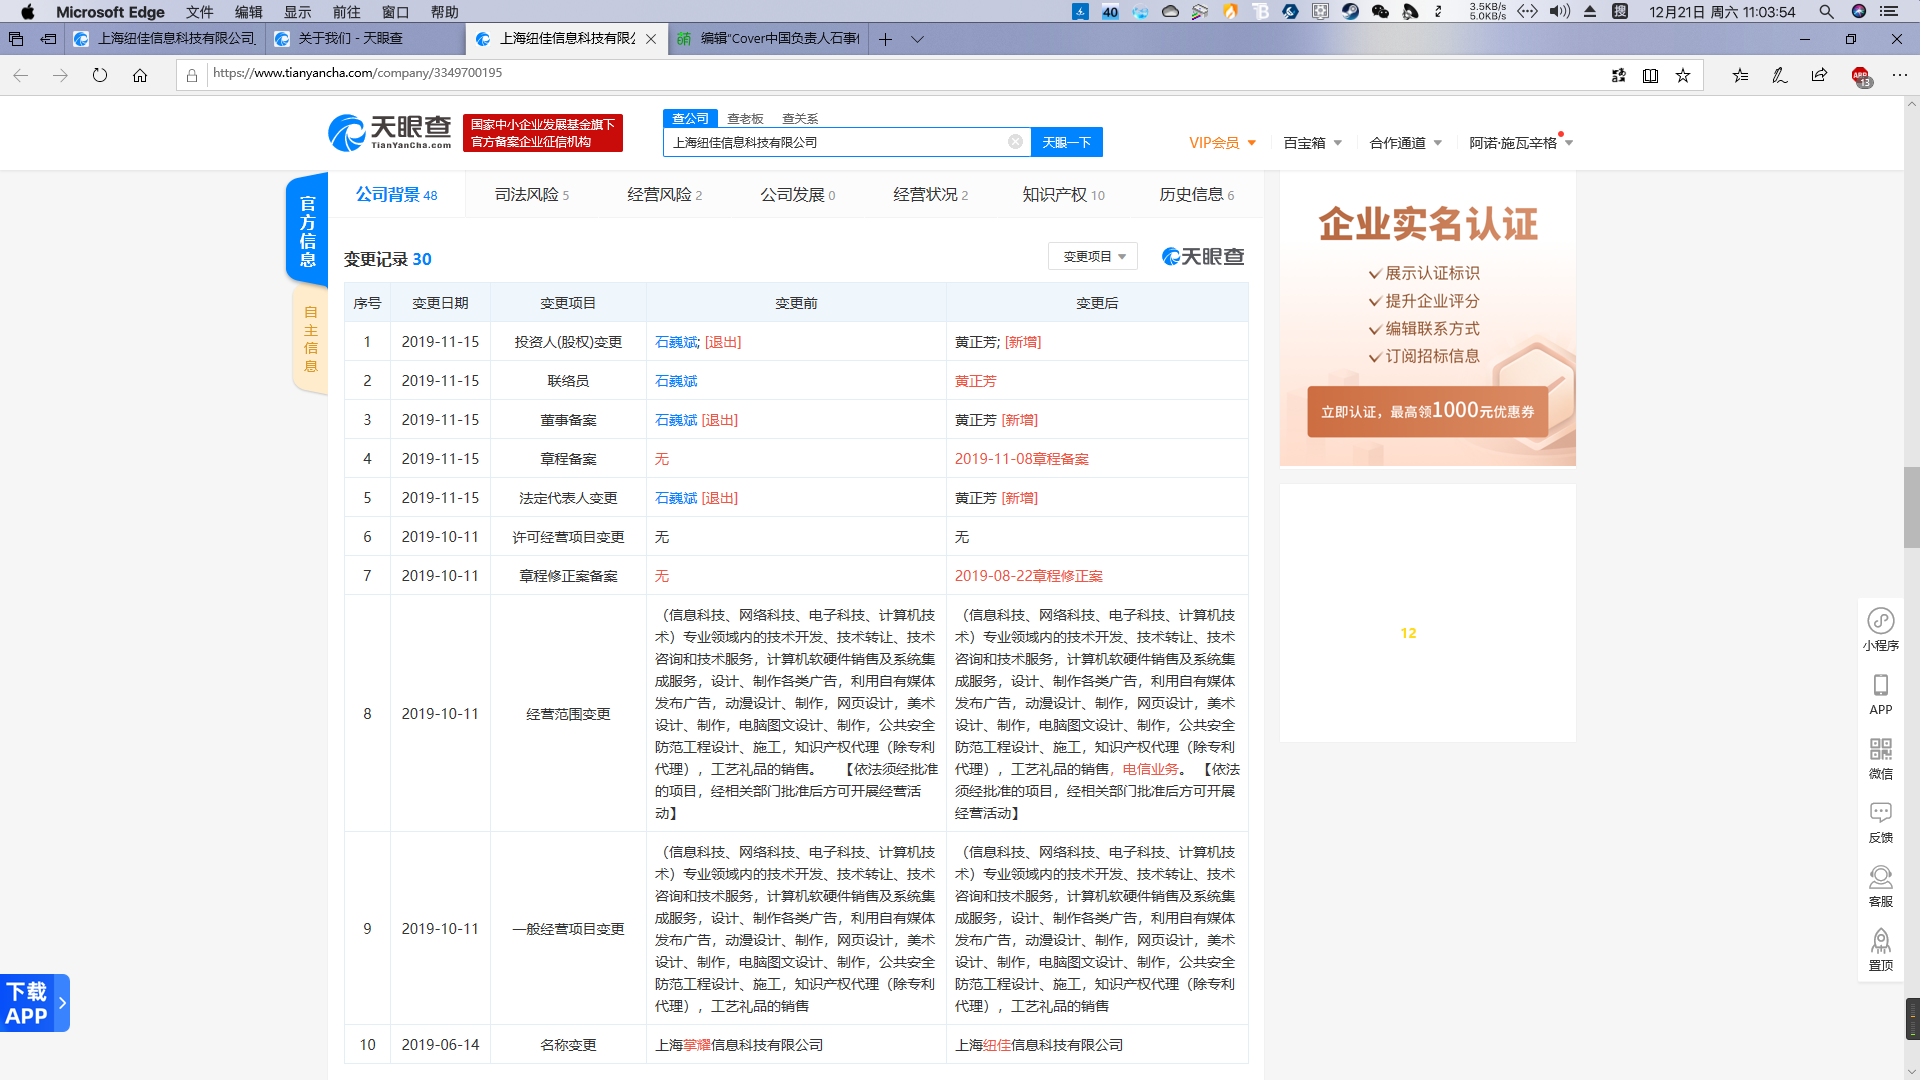Click the 天眼一下 search button
This screenshot has width=1920, height=1080.
click(1066, 142)
